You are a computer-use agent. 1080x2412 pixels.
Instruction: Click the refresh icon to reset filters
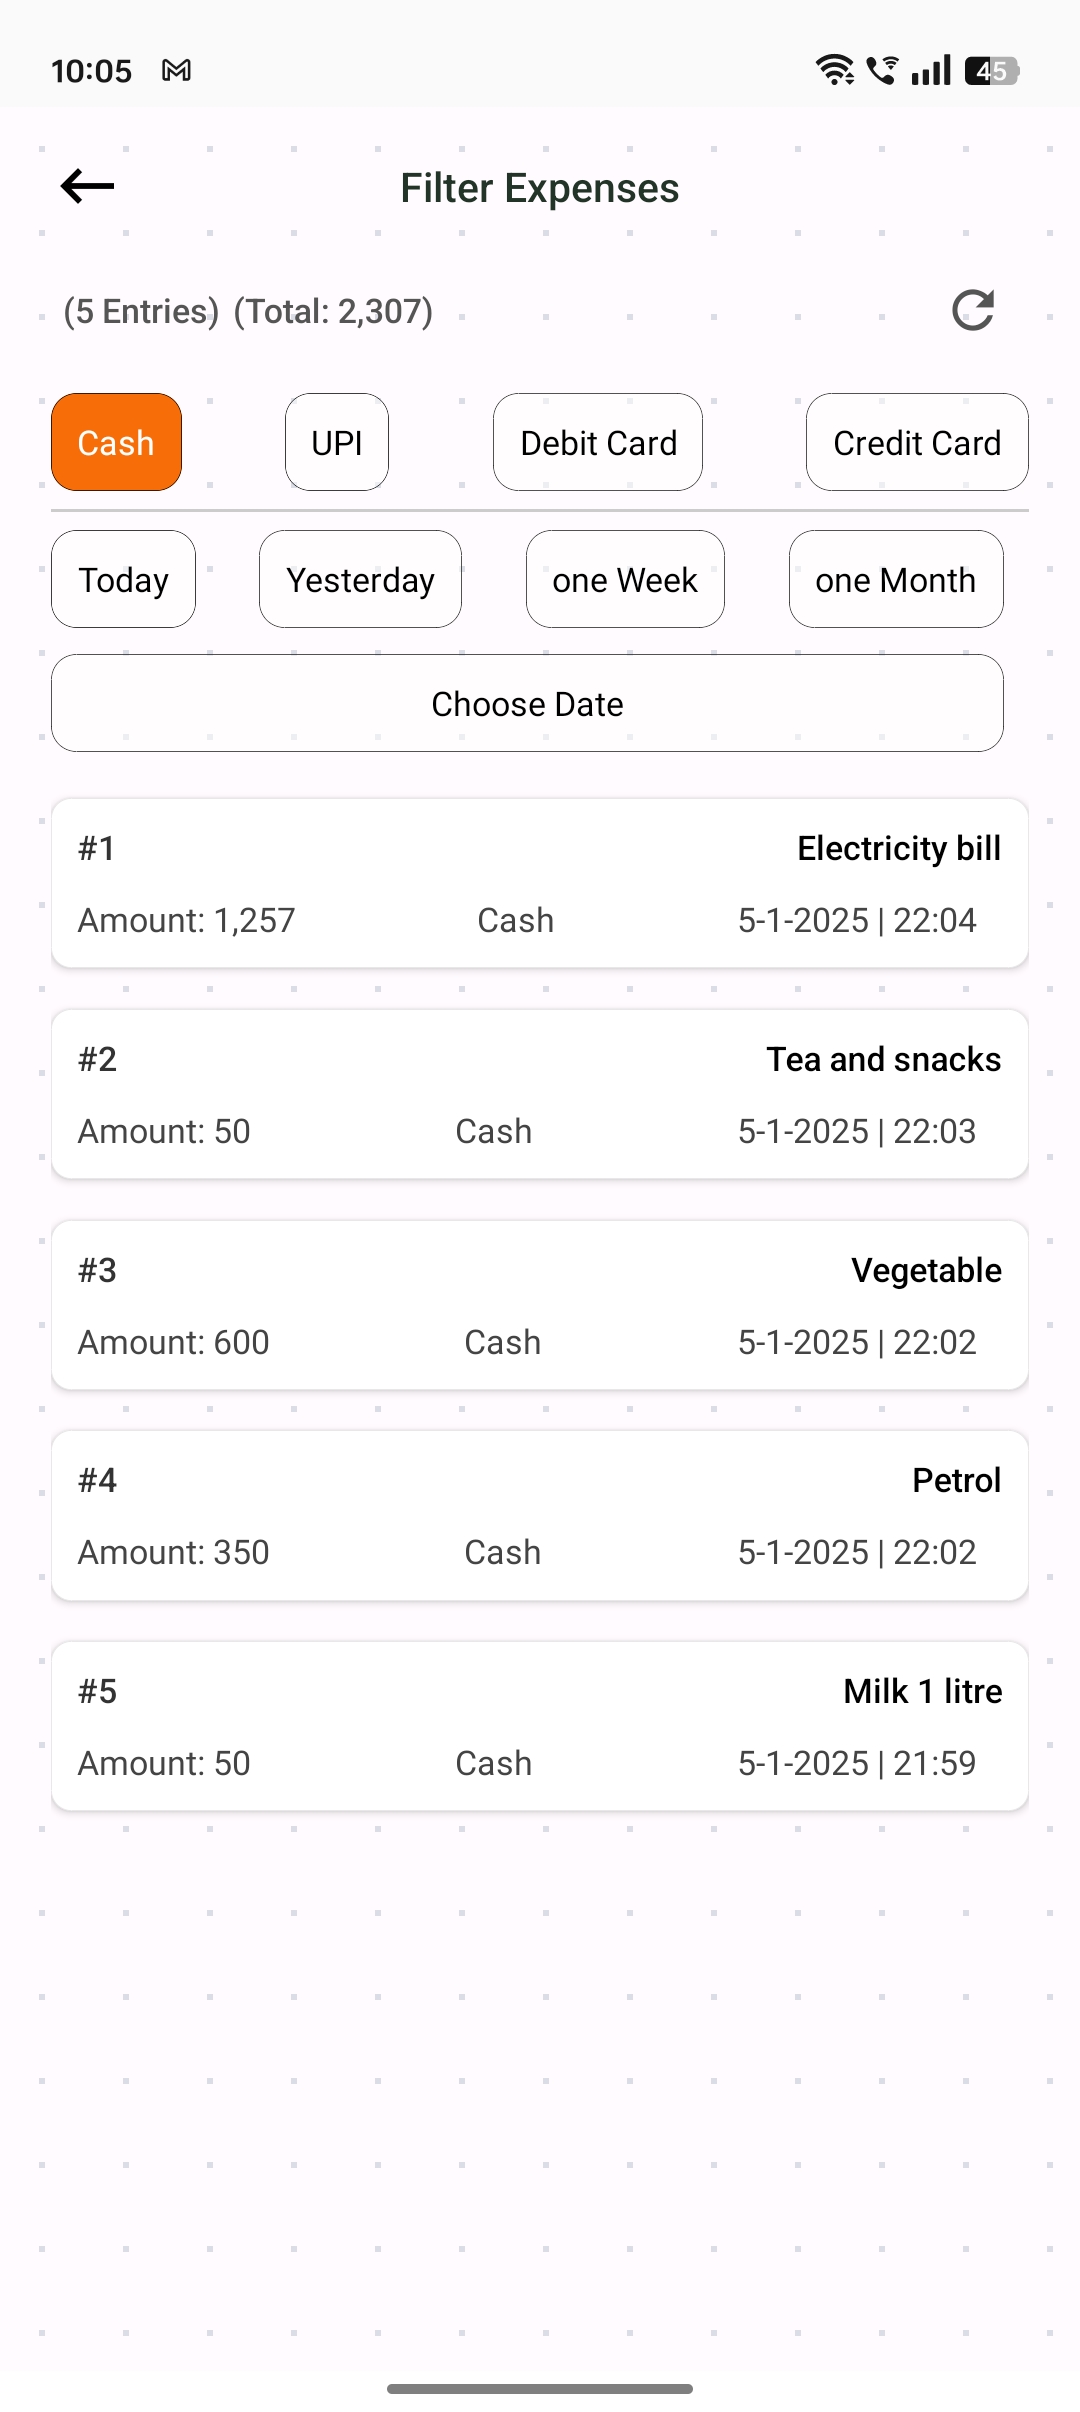click(x=972, y=310)
